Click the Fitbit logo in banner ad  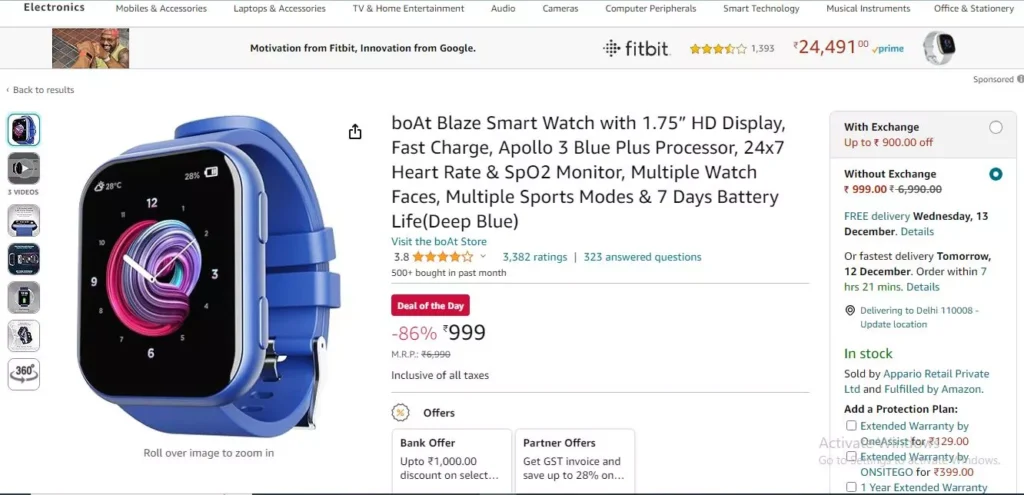coord(636,48)
